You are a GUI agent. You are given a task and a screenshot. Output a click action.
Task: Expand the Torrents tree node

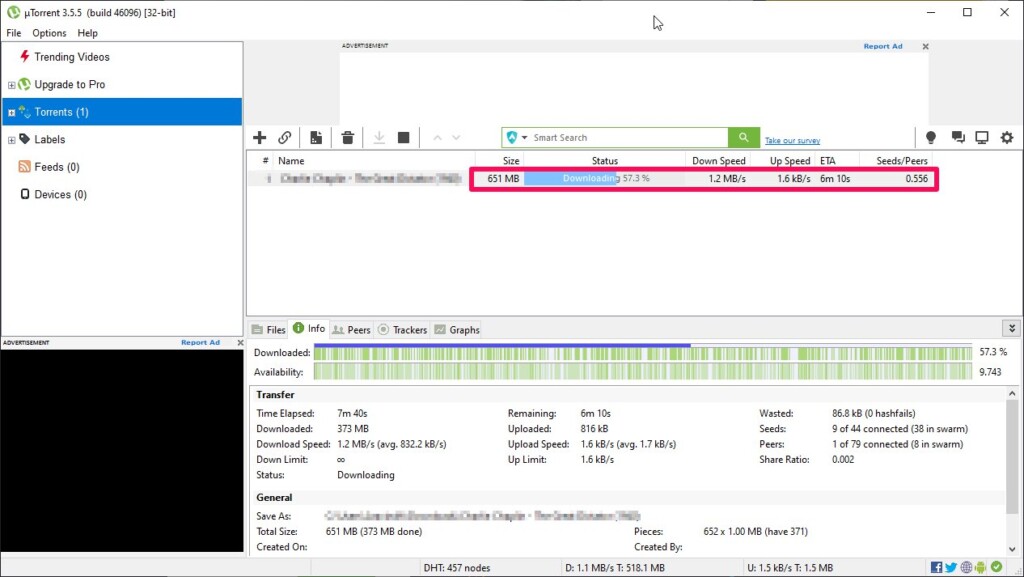pos(11,112)
